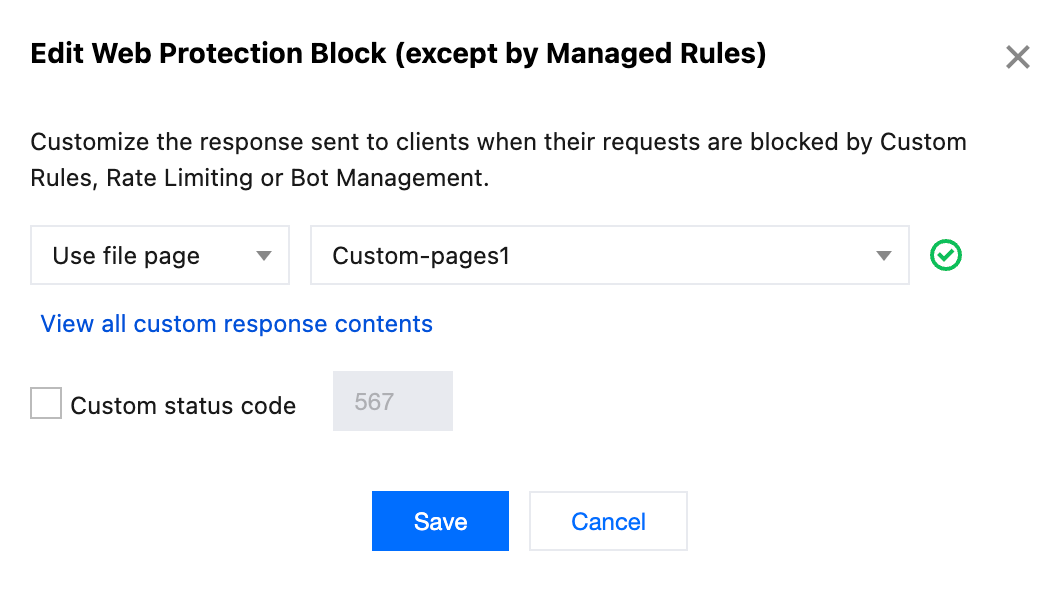Click the word "Custom" ending the first description line
1062x590 pixels.
[x=923, y=141]
